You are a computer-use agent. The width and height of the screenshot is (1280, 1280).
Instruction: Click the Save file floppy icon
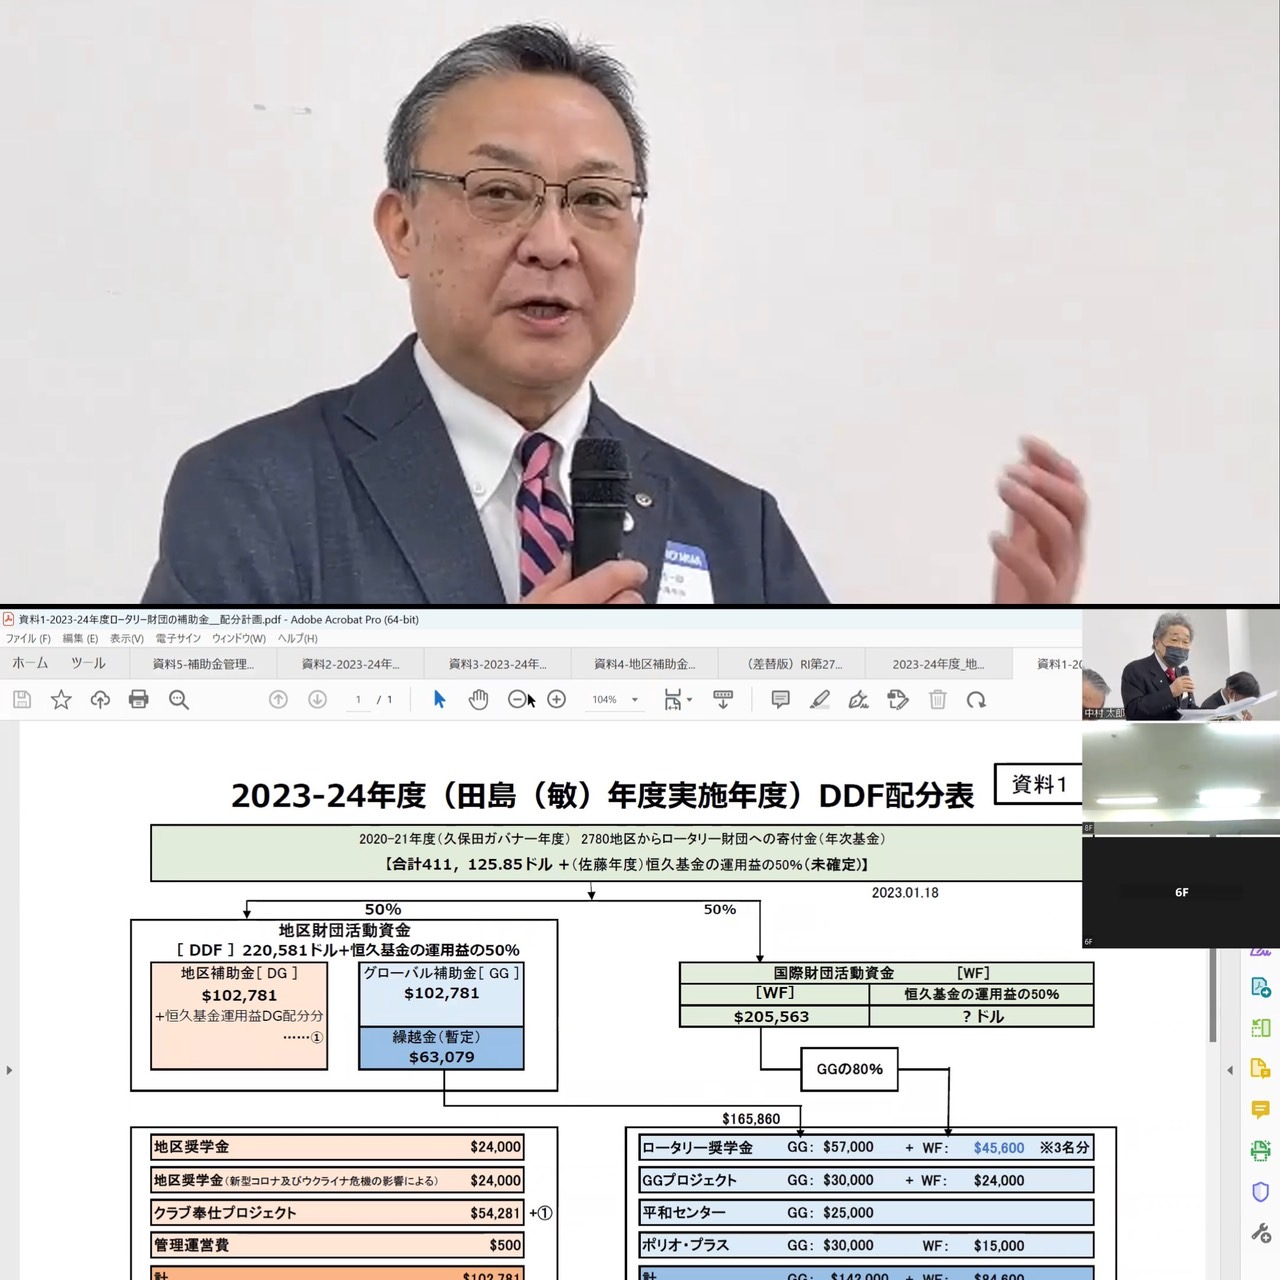coord(22,700)
